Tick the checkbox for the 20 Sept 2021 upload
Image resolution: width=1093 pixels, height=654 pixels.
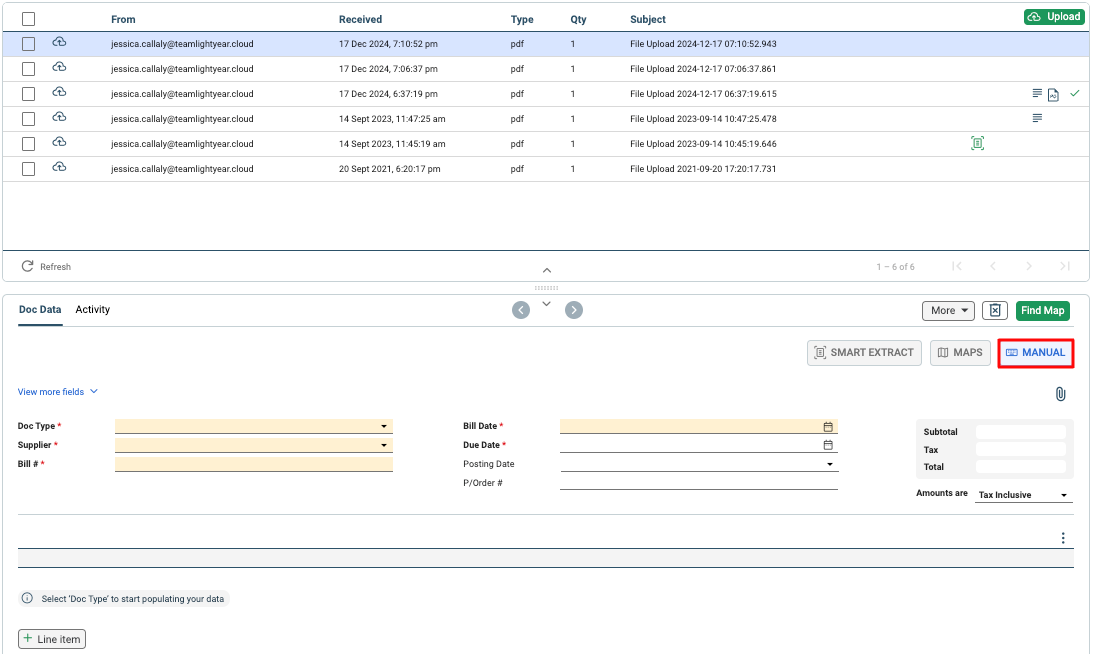29,169
